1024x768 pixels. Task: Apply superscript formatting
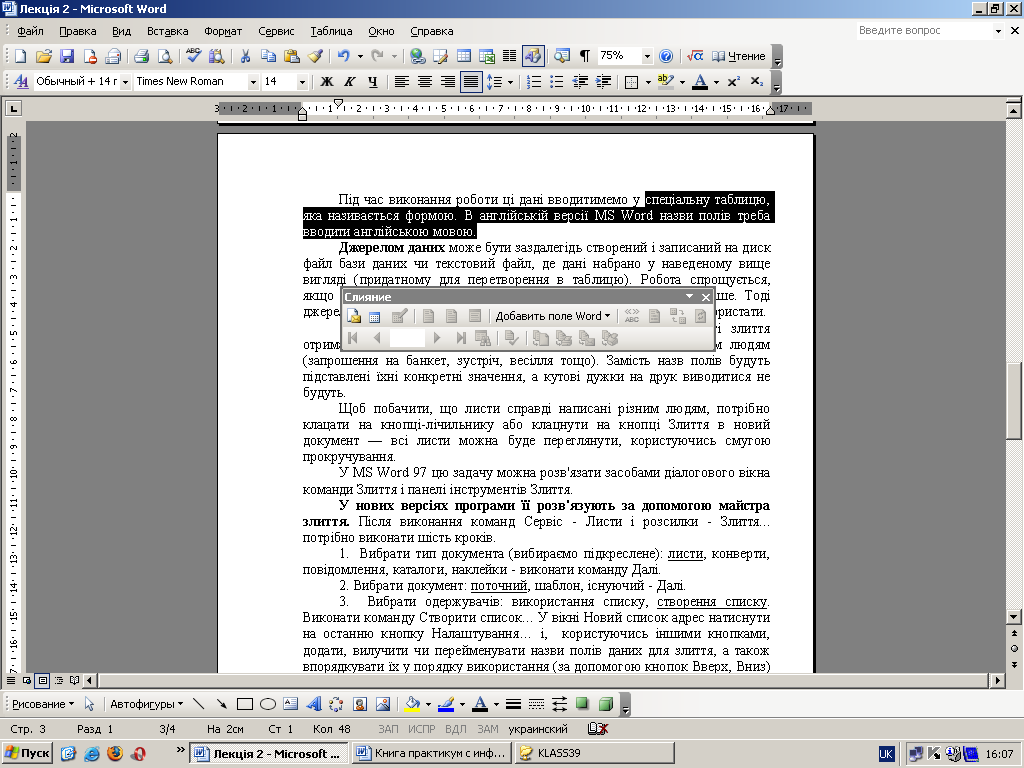tap(733, 82)
